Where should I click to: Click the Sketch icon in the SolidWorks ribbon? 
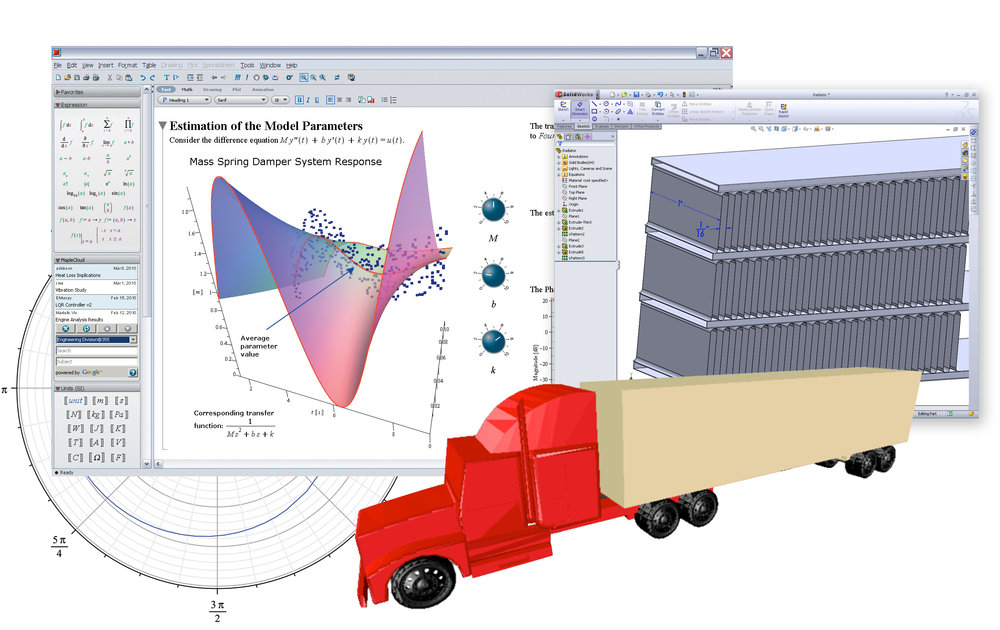564,107
